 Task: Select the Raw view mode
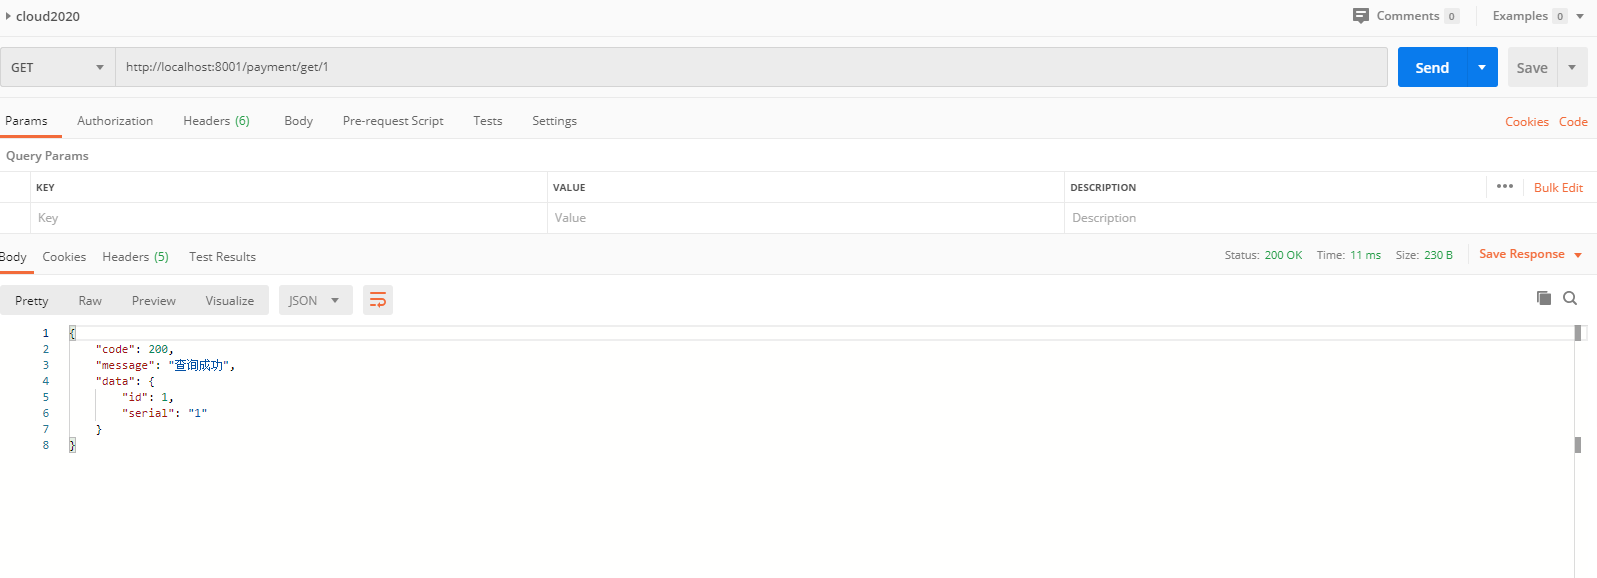90,300
